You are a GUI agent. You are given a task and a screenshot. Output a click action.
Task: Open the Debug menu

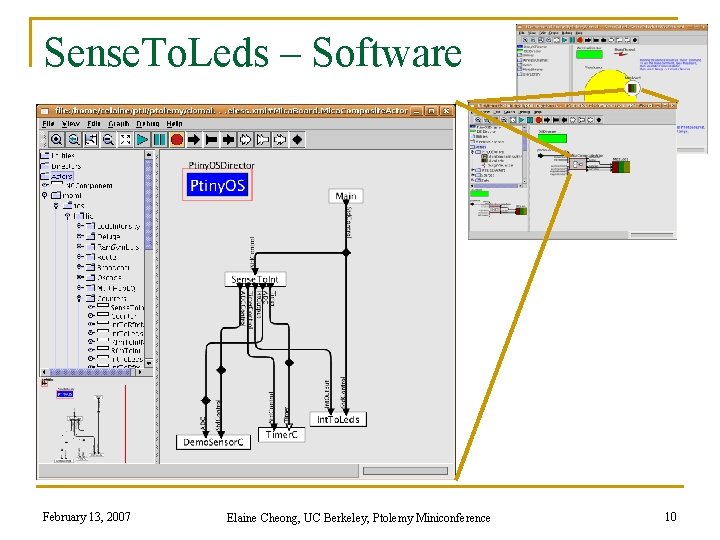coord(148,124)
